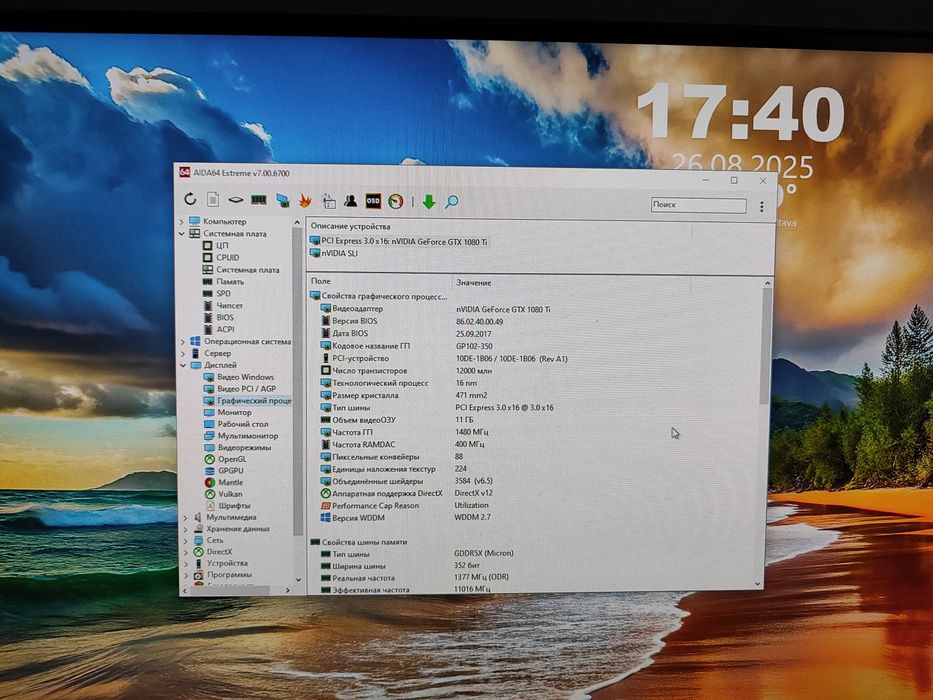933x700 pixels.
Task: Select Видеорежимы tree item
Action: pyautogui.click(x=244, y=447)
